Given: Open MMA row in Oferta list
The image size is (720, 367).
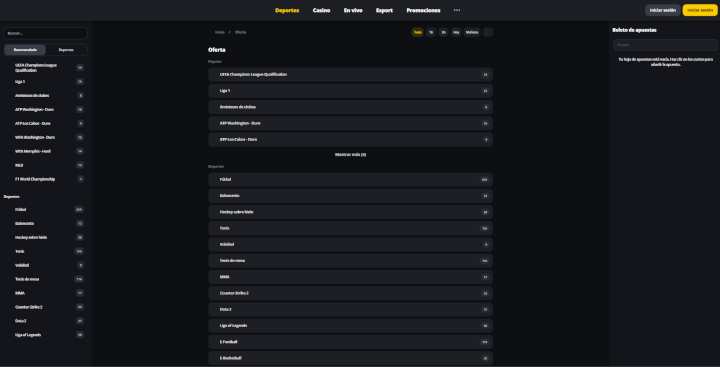Looking at the screenshot, I should click(350, 277).
